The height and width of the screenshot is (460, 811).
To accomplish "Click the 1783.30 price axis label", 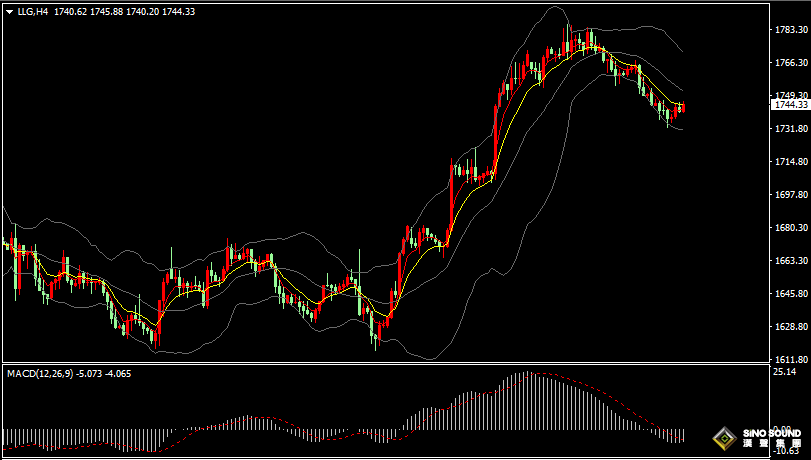I will (791, 30).
